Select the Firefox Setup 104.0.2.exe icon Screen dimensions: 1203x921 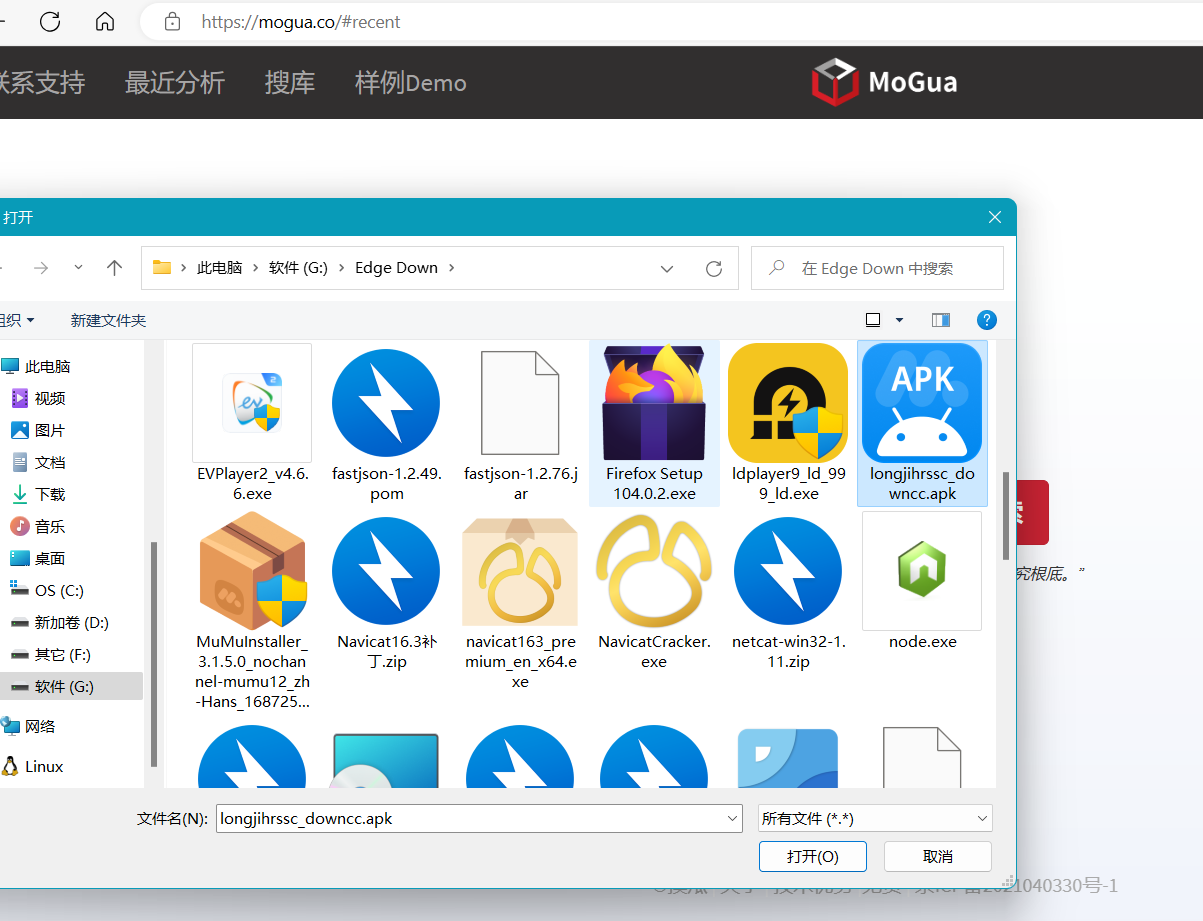[x=654, y=402]
